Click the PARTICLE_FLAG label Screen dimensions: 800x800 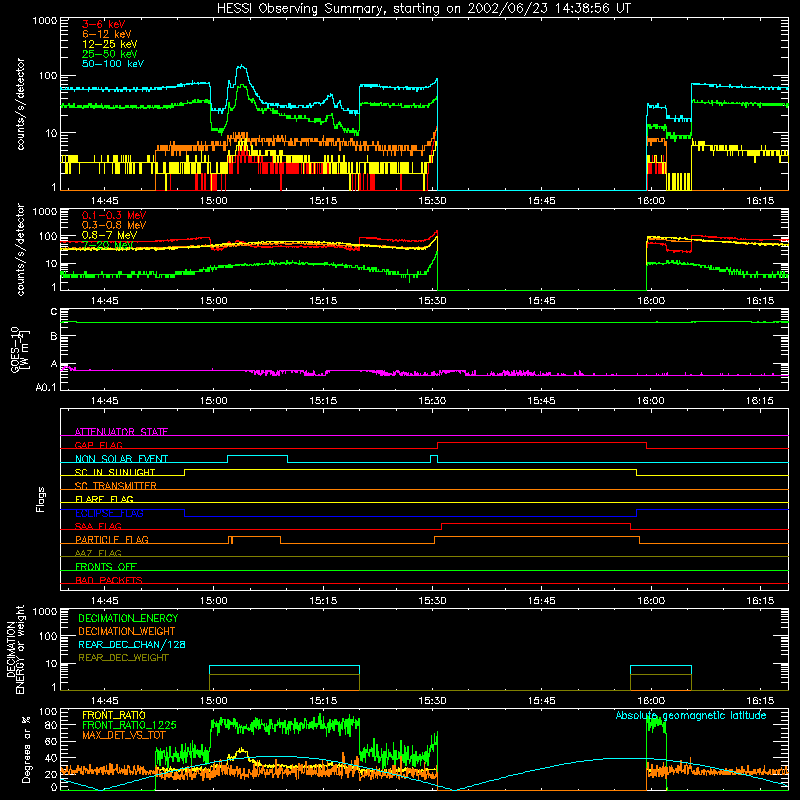coord(112,539)
